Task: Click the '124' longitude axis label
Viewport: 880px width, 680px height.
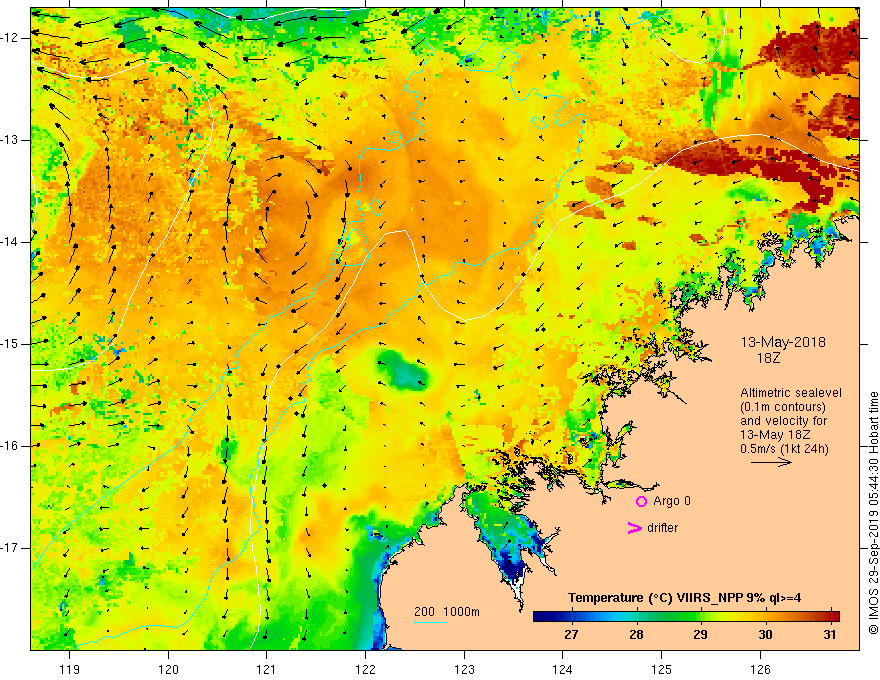Action: [562, 669]
